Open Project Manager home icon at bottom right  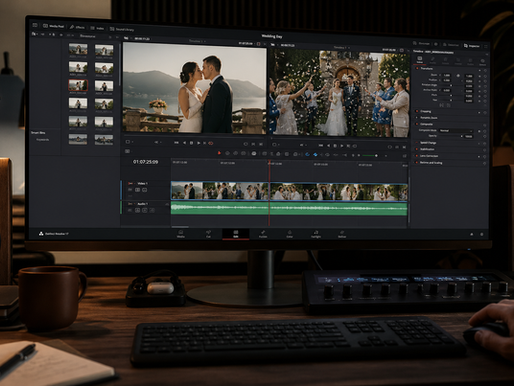[x=472, y=234]
